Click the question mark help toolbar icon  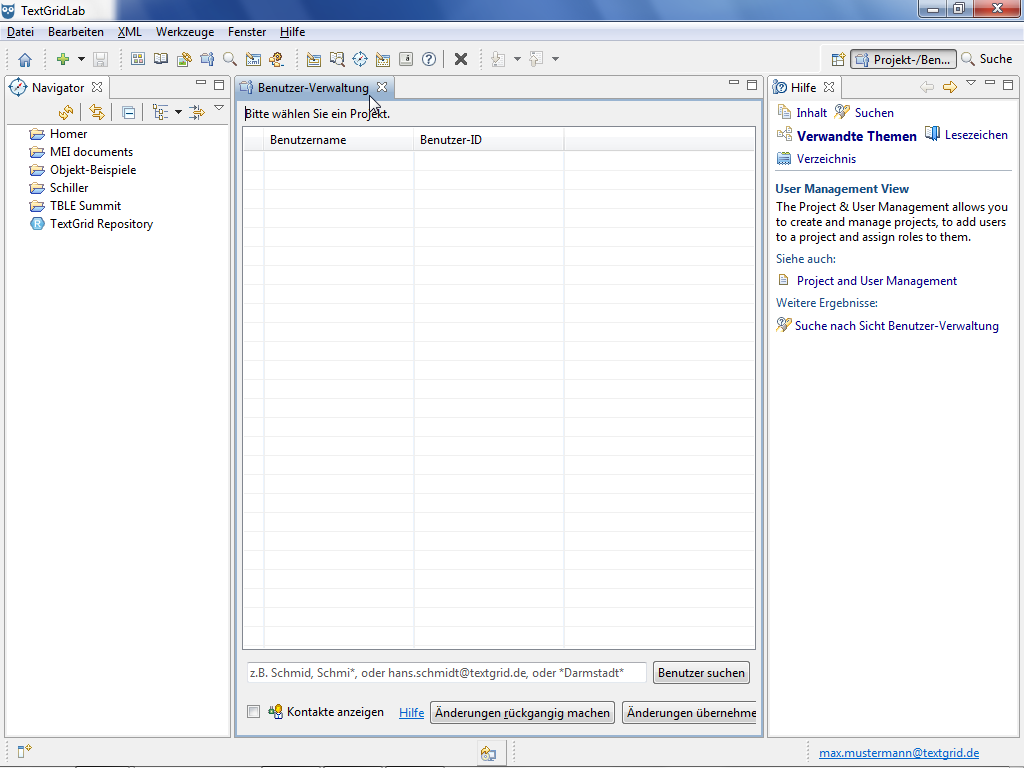[x=429, y=60]
